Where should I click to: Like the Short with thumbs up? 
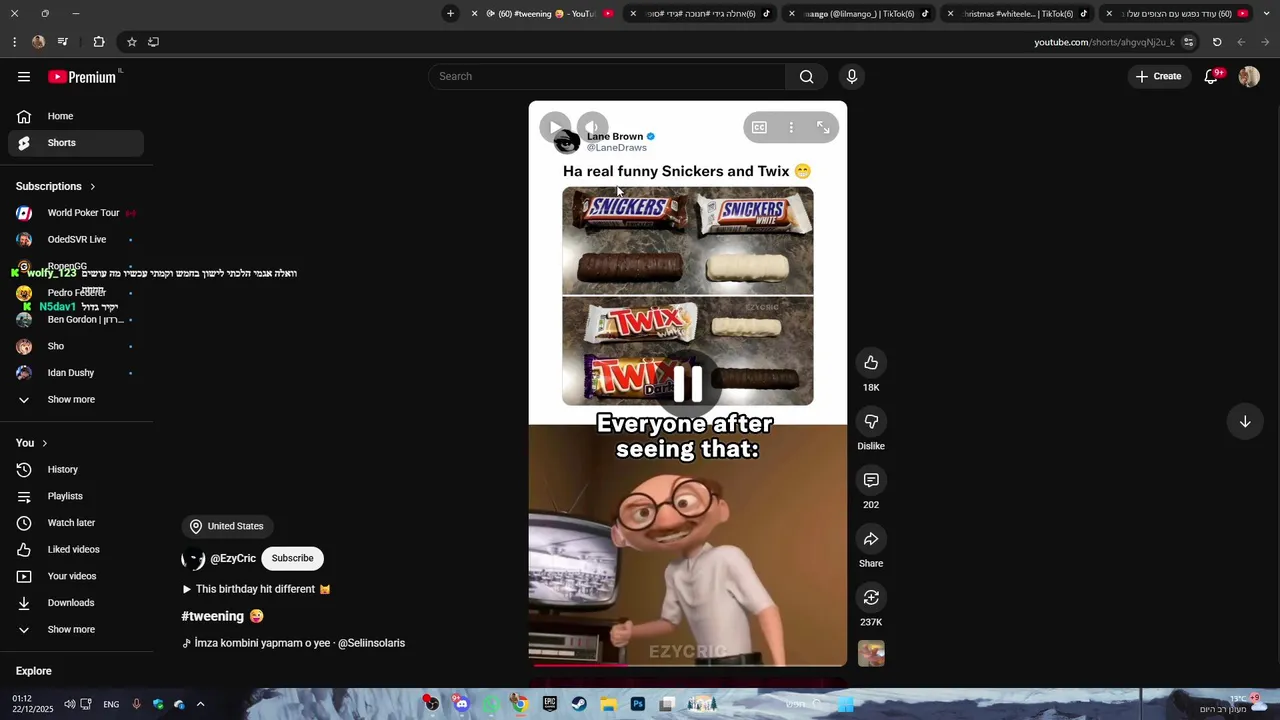point(871,363)
